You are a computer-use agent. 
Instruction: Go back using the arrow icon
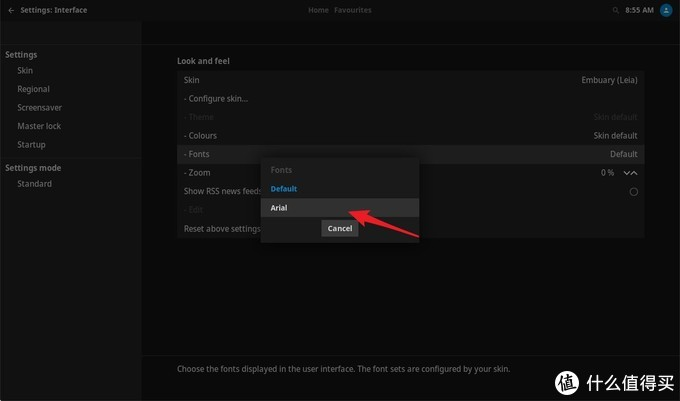11,10
